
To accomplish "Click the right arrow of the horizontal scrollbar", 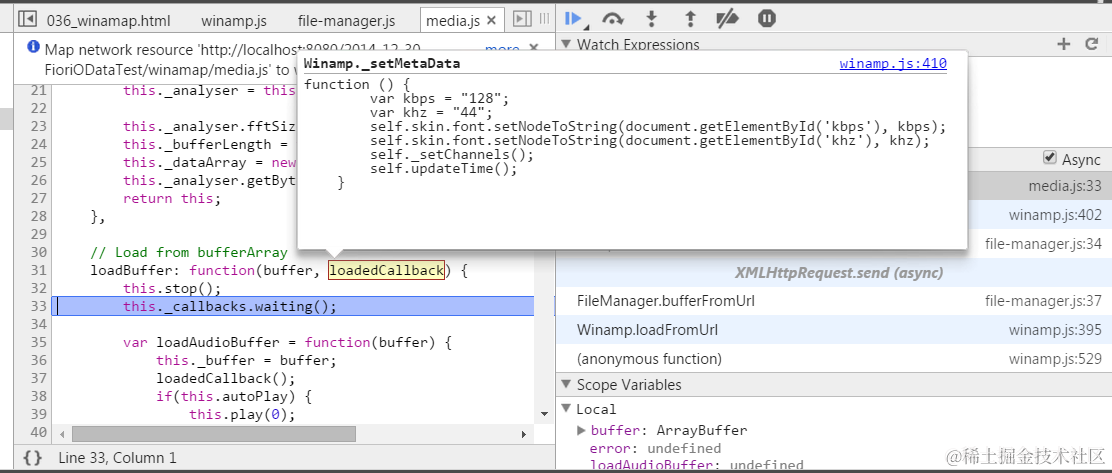I will click(x=524, y=433).
